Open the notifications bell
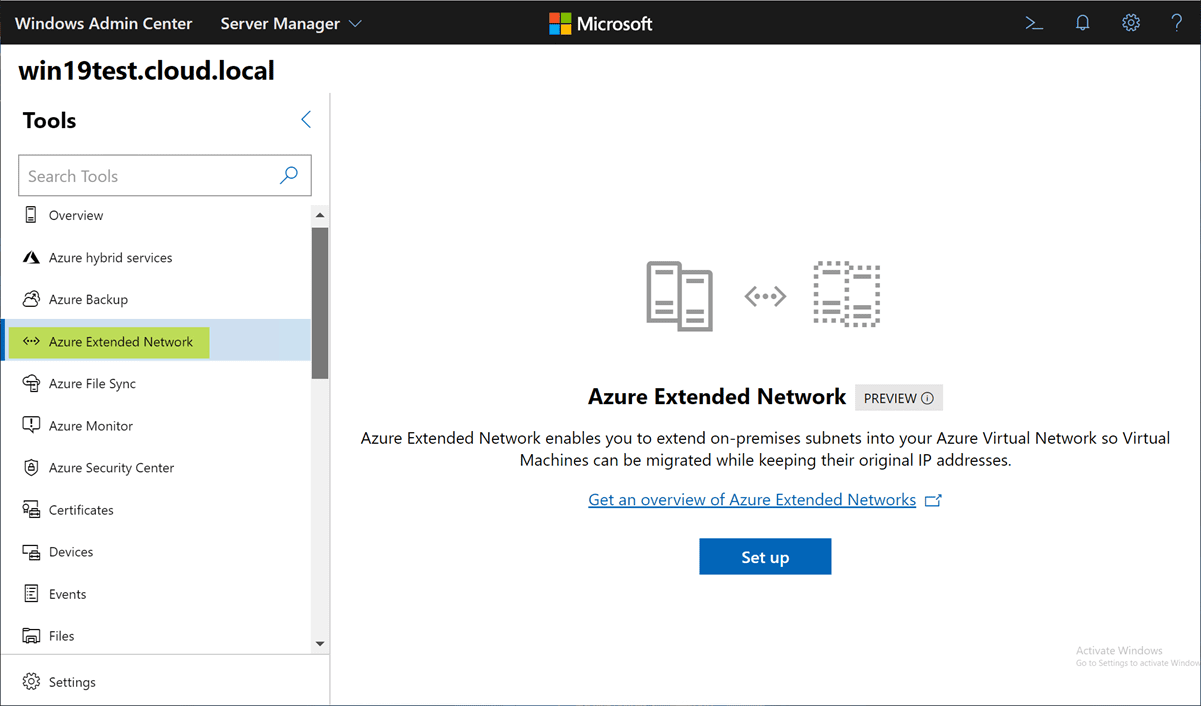The image size is (1201, 706). tap(1082, 23)
